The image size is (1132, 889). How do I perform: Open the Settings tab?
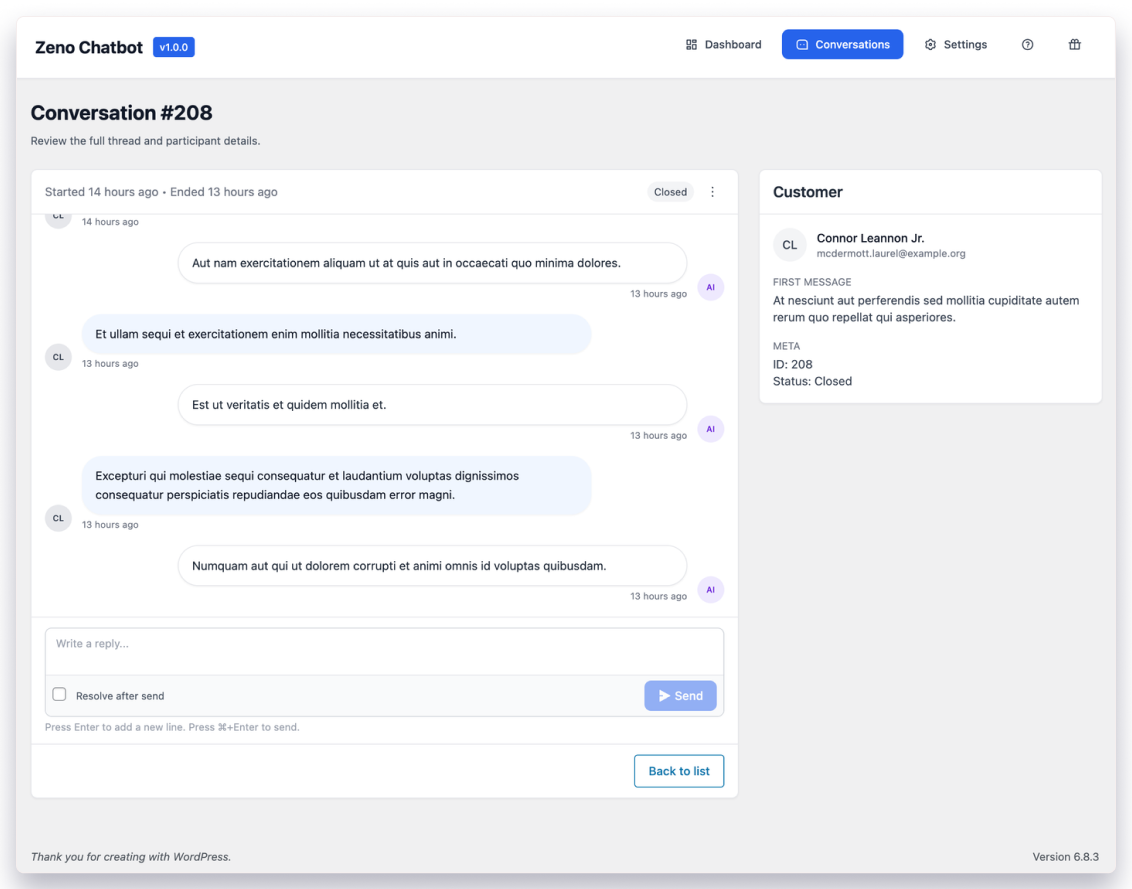(x=955, y=45)
